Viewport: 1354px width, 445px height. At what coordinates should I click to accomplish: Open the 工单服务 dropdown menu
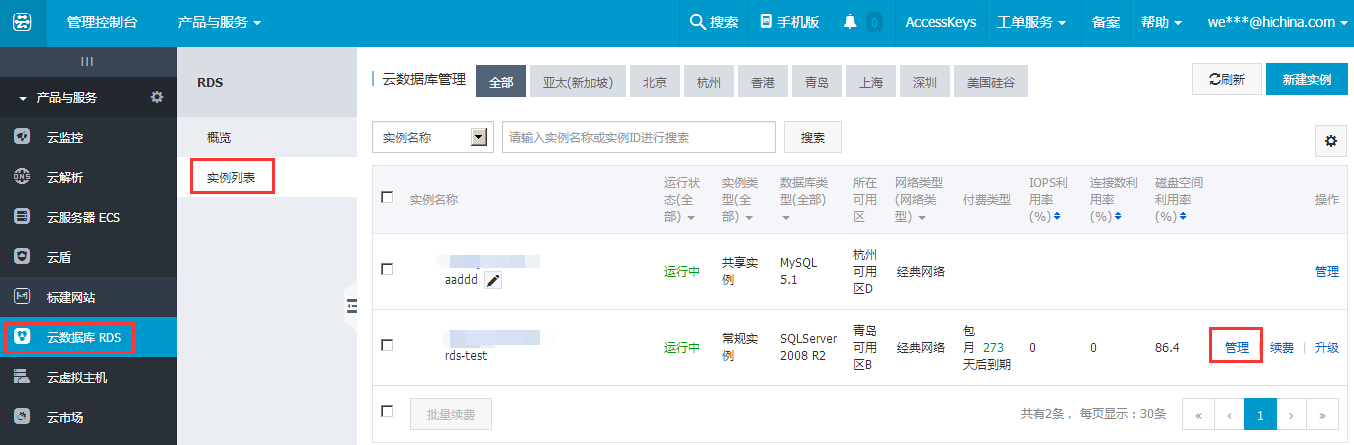(1031, 22)
